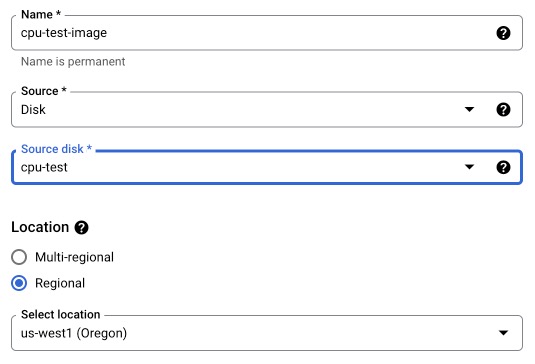Click arrow icon in Select location field

pyautogui.click(x=503, y=333)
